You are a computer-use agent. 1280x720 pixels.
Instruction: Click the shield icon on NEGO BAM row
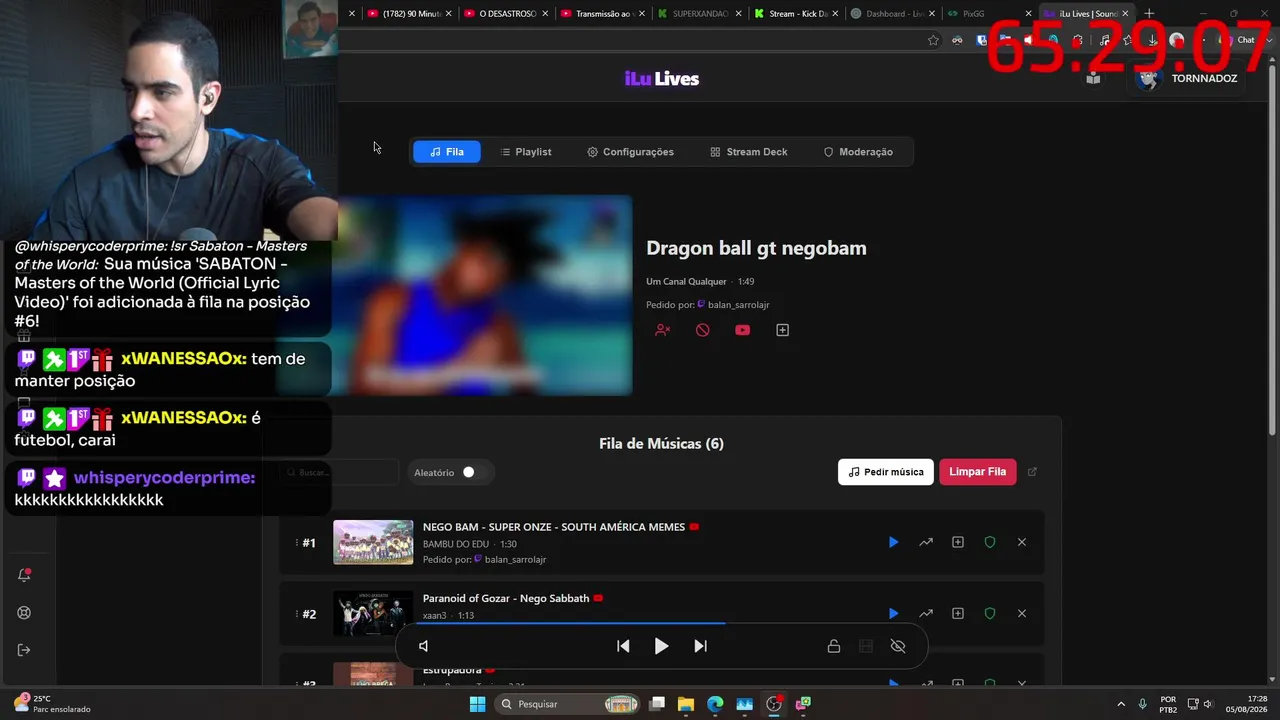click(x=990, y=542)
